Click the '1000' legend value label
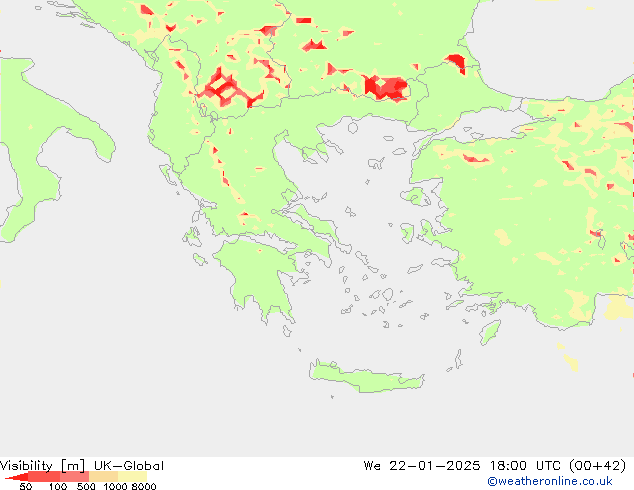The height and width of the screenshot is (490, 634). pyautogui.click(x=115, y=486)
